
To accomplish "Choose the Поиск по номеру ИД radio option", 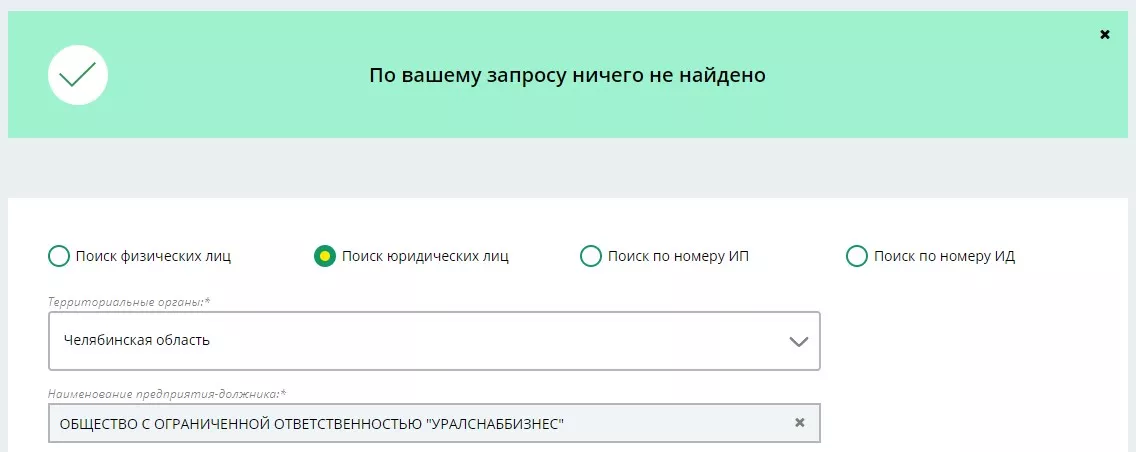I will tap(857, 256).
